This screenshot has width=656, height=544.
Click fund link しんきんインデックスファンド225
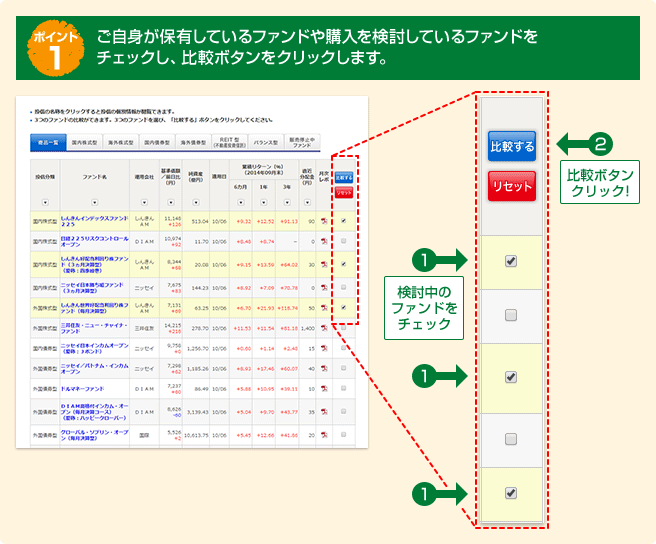pyautogui.click(x=94, y=220)
